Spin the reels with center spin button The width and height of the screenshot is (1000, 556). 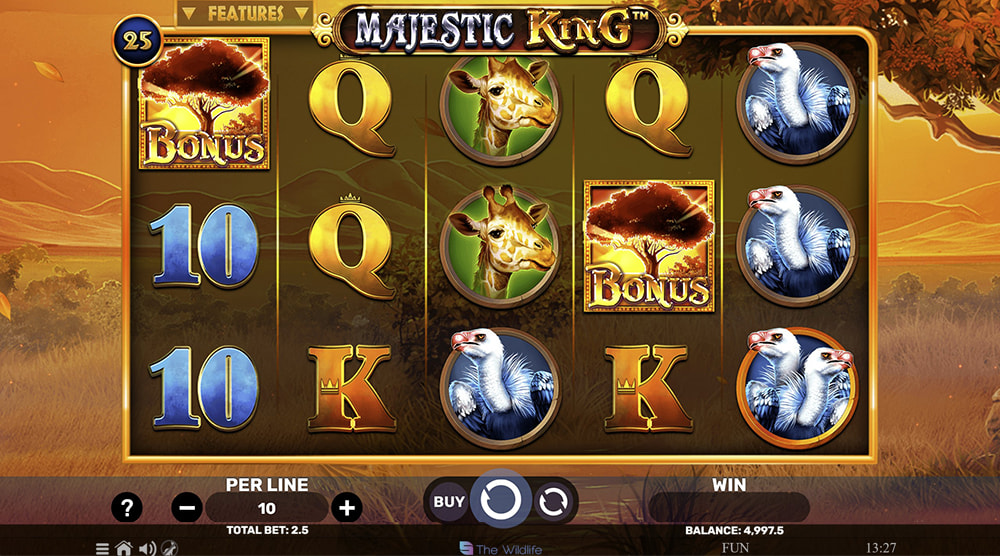(501, 499)
